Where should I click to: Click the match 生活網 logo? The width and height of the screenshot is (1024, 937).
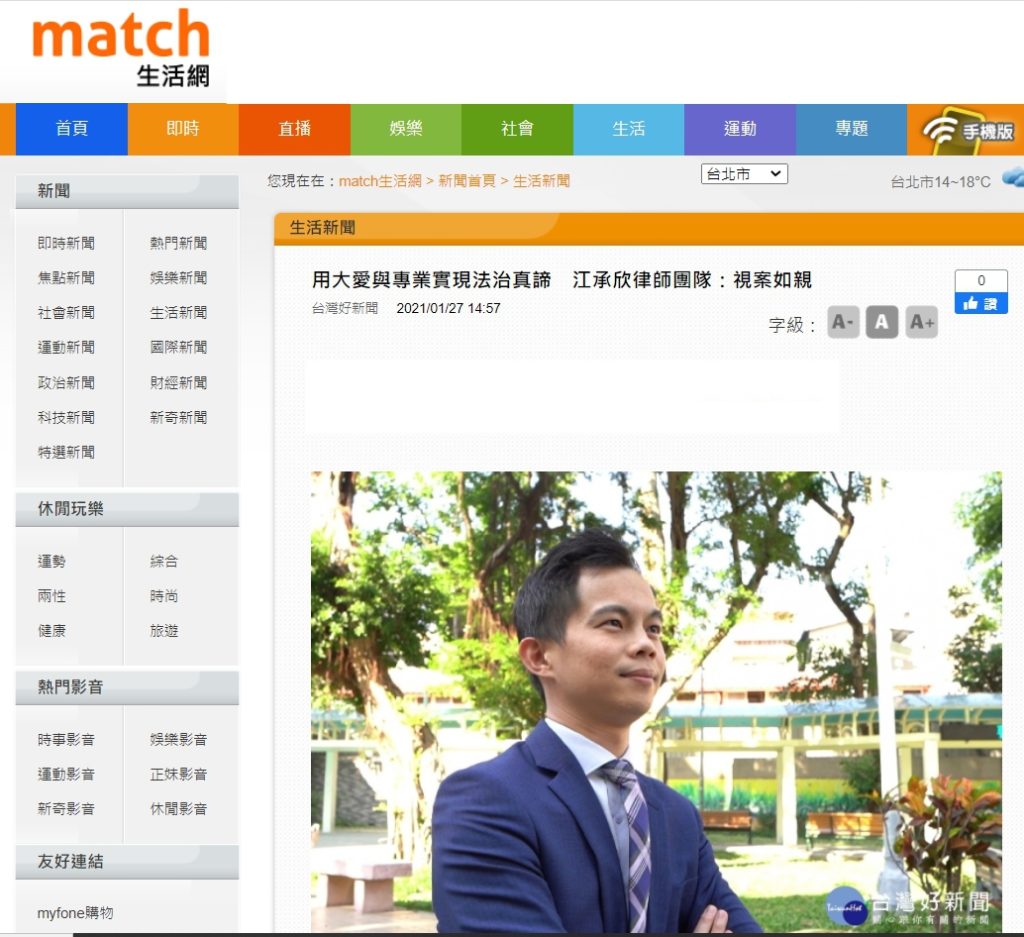coord(121,48)
